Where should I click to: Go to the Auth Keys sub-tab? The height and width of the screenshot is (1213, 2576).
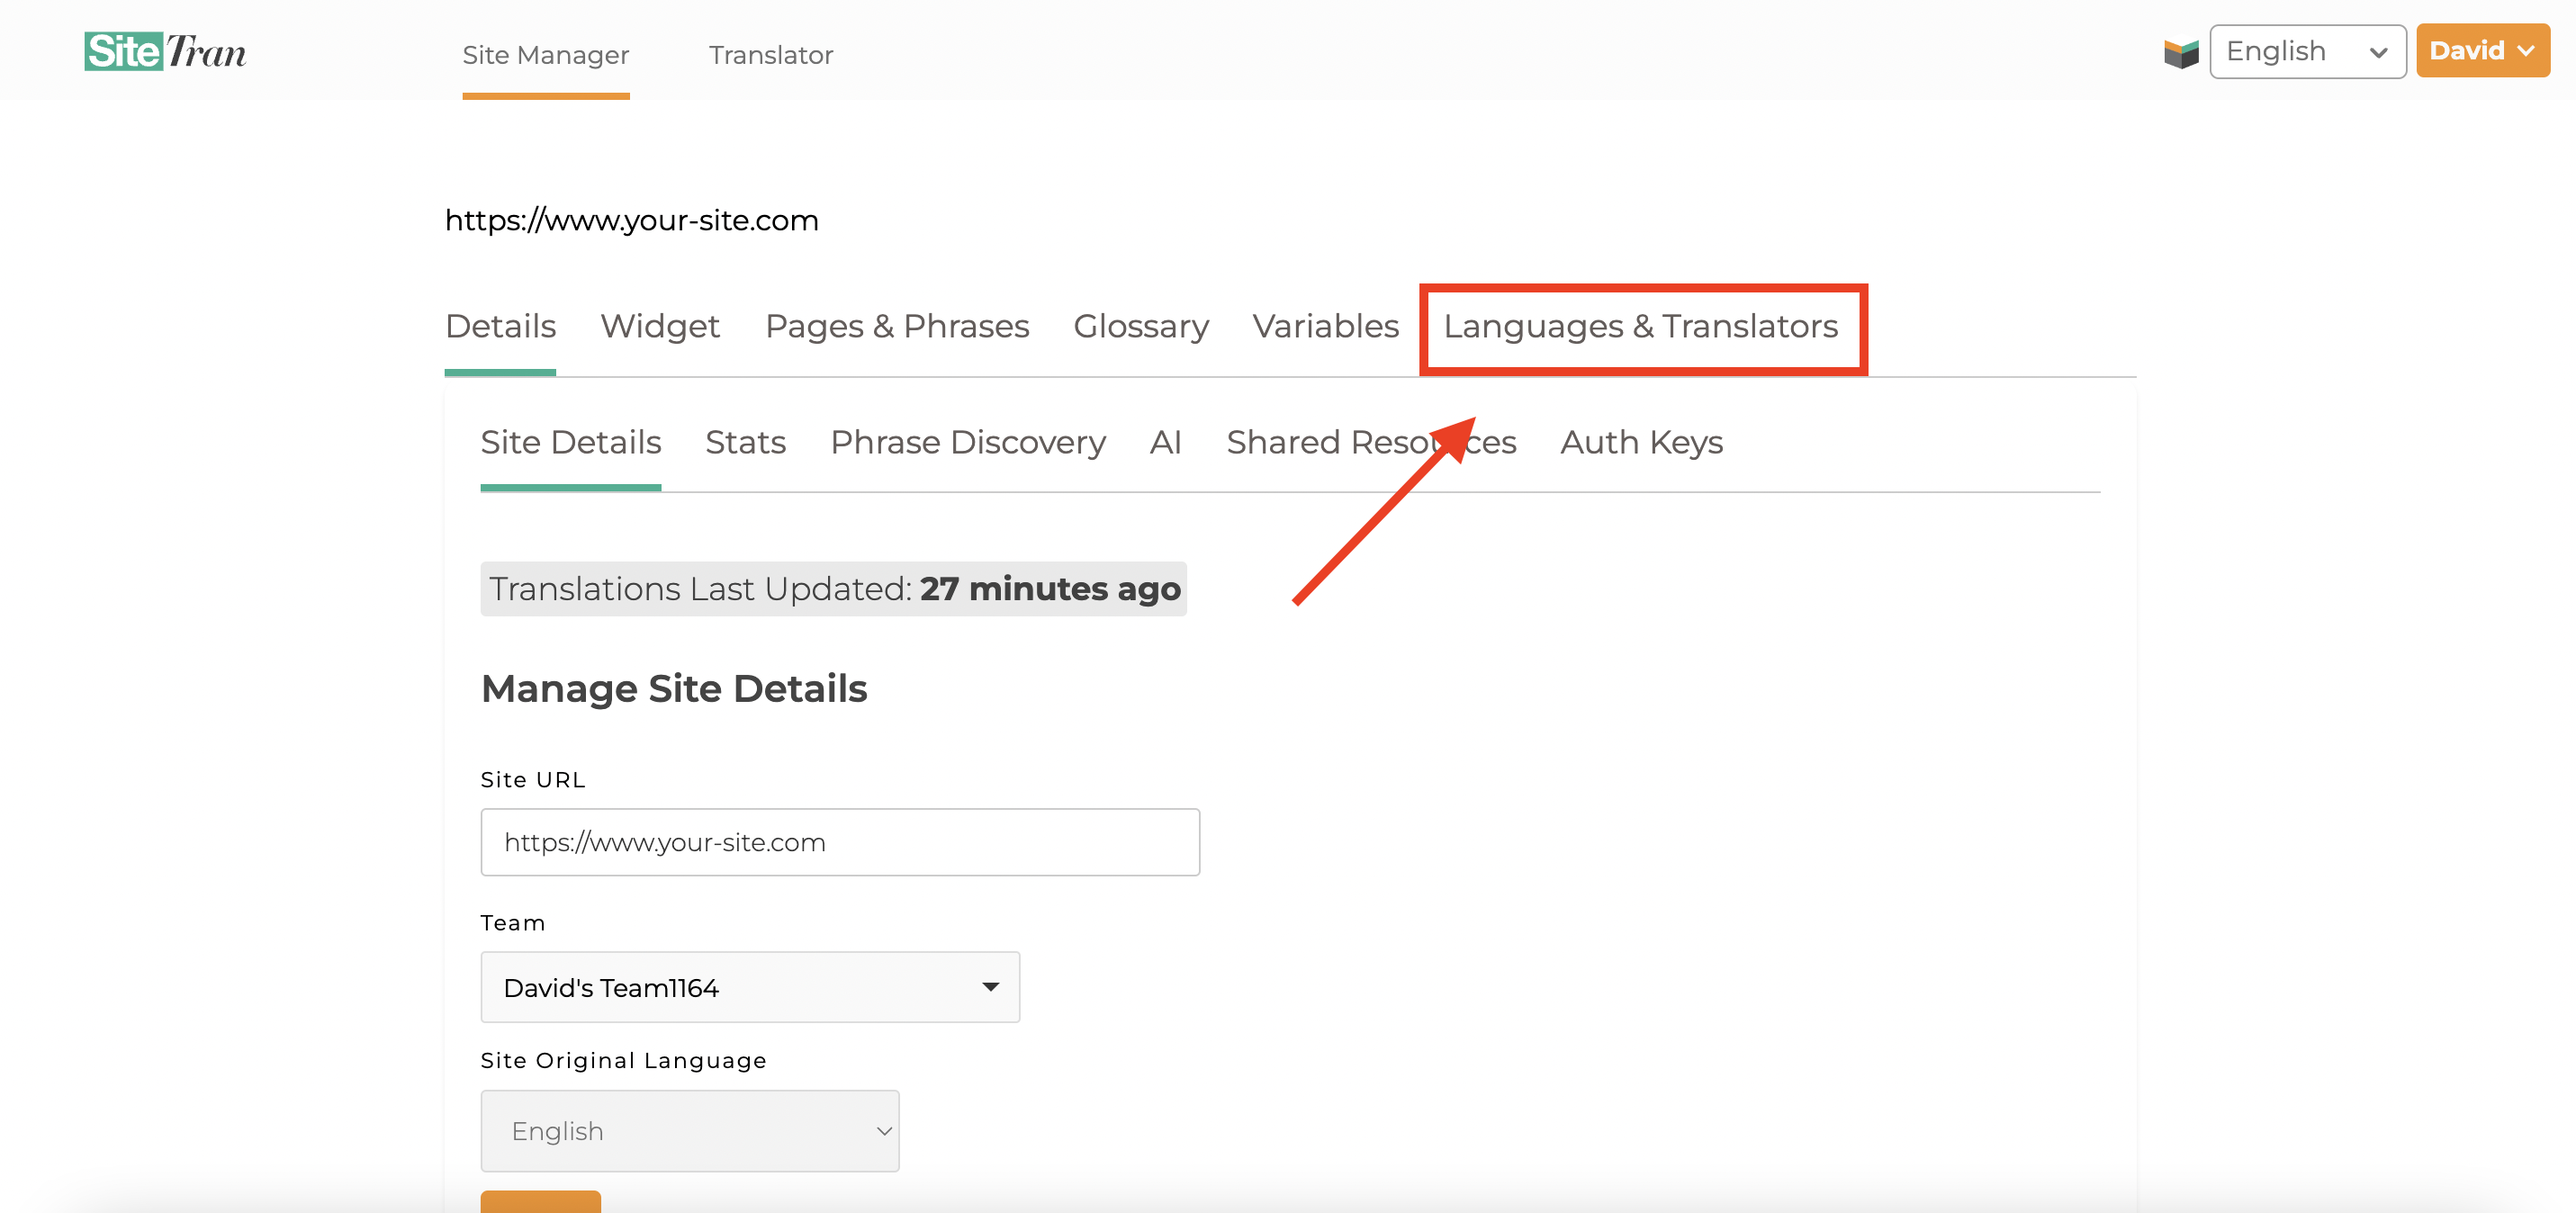pyautogui.click(x=1642, y=442)
